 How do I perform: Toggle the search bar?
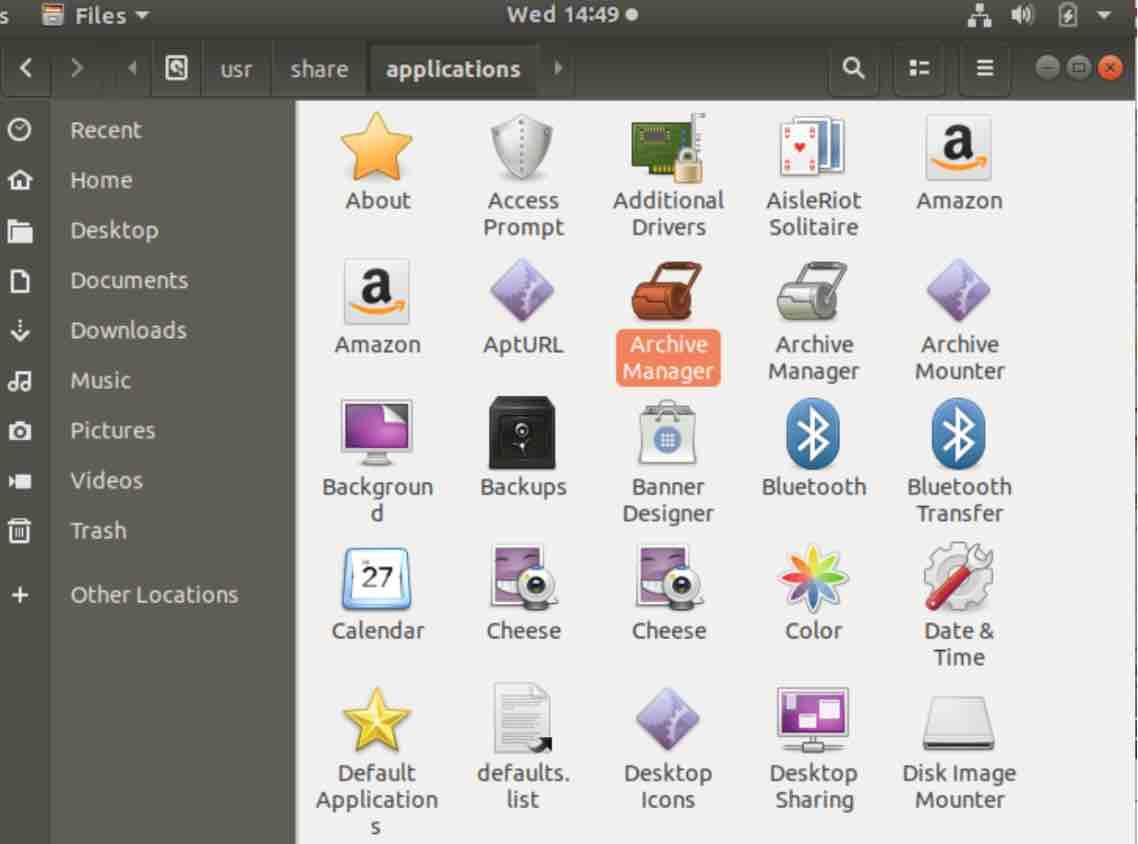pos(853,69)
